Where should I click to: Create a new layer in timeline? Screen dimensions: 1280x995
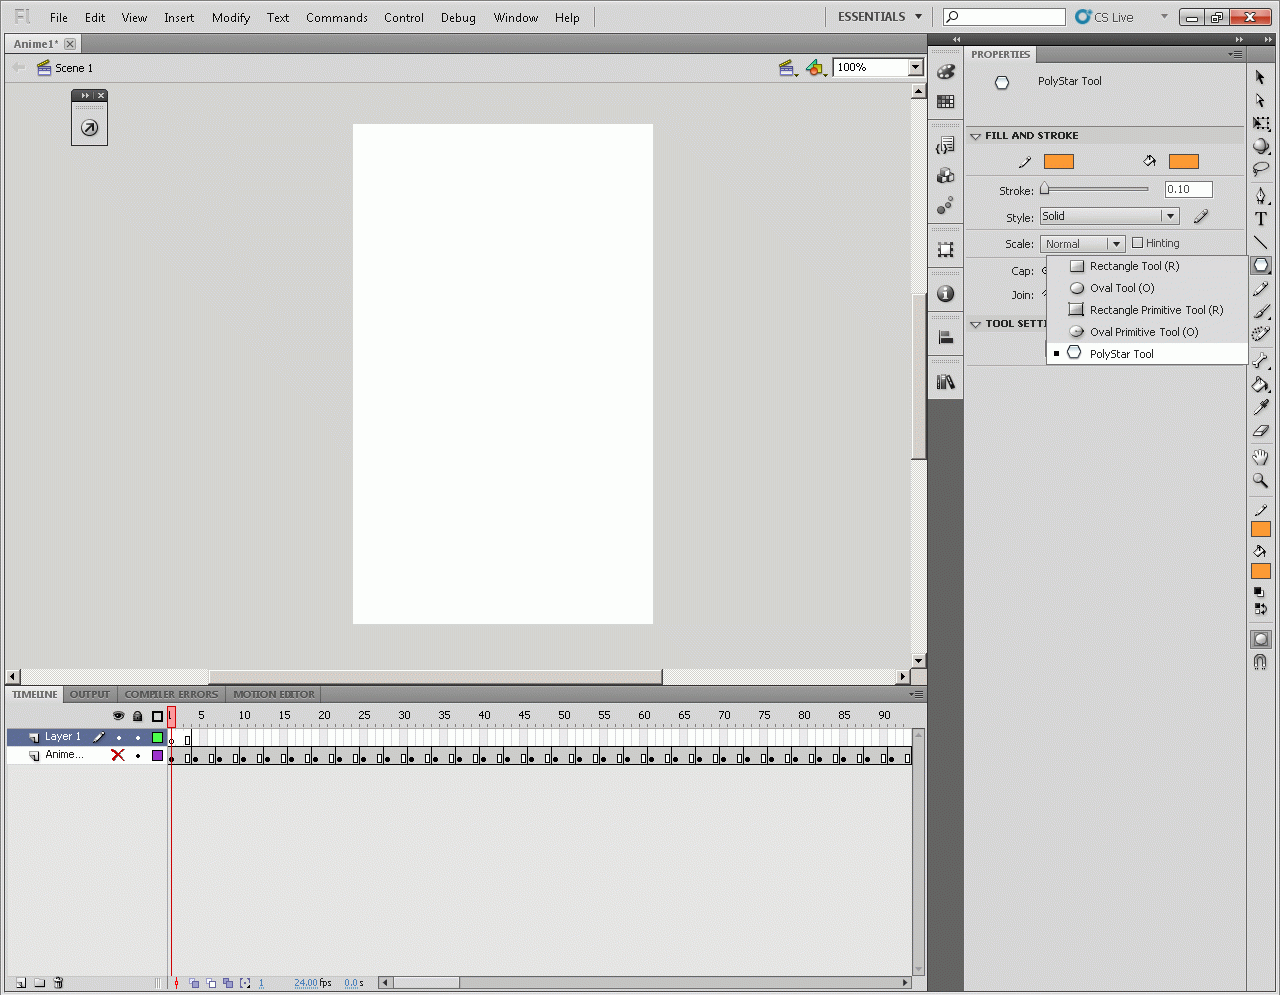coord(21,983)
